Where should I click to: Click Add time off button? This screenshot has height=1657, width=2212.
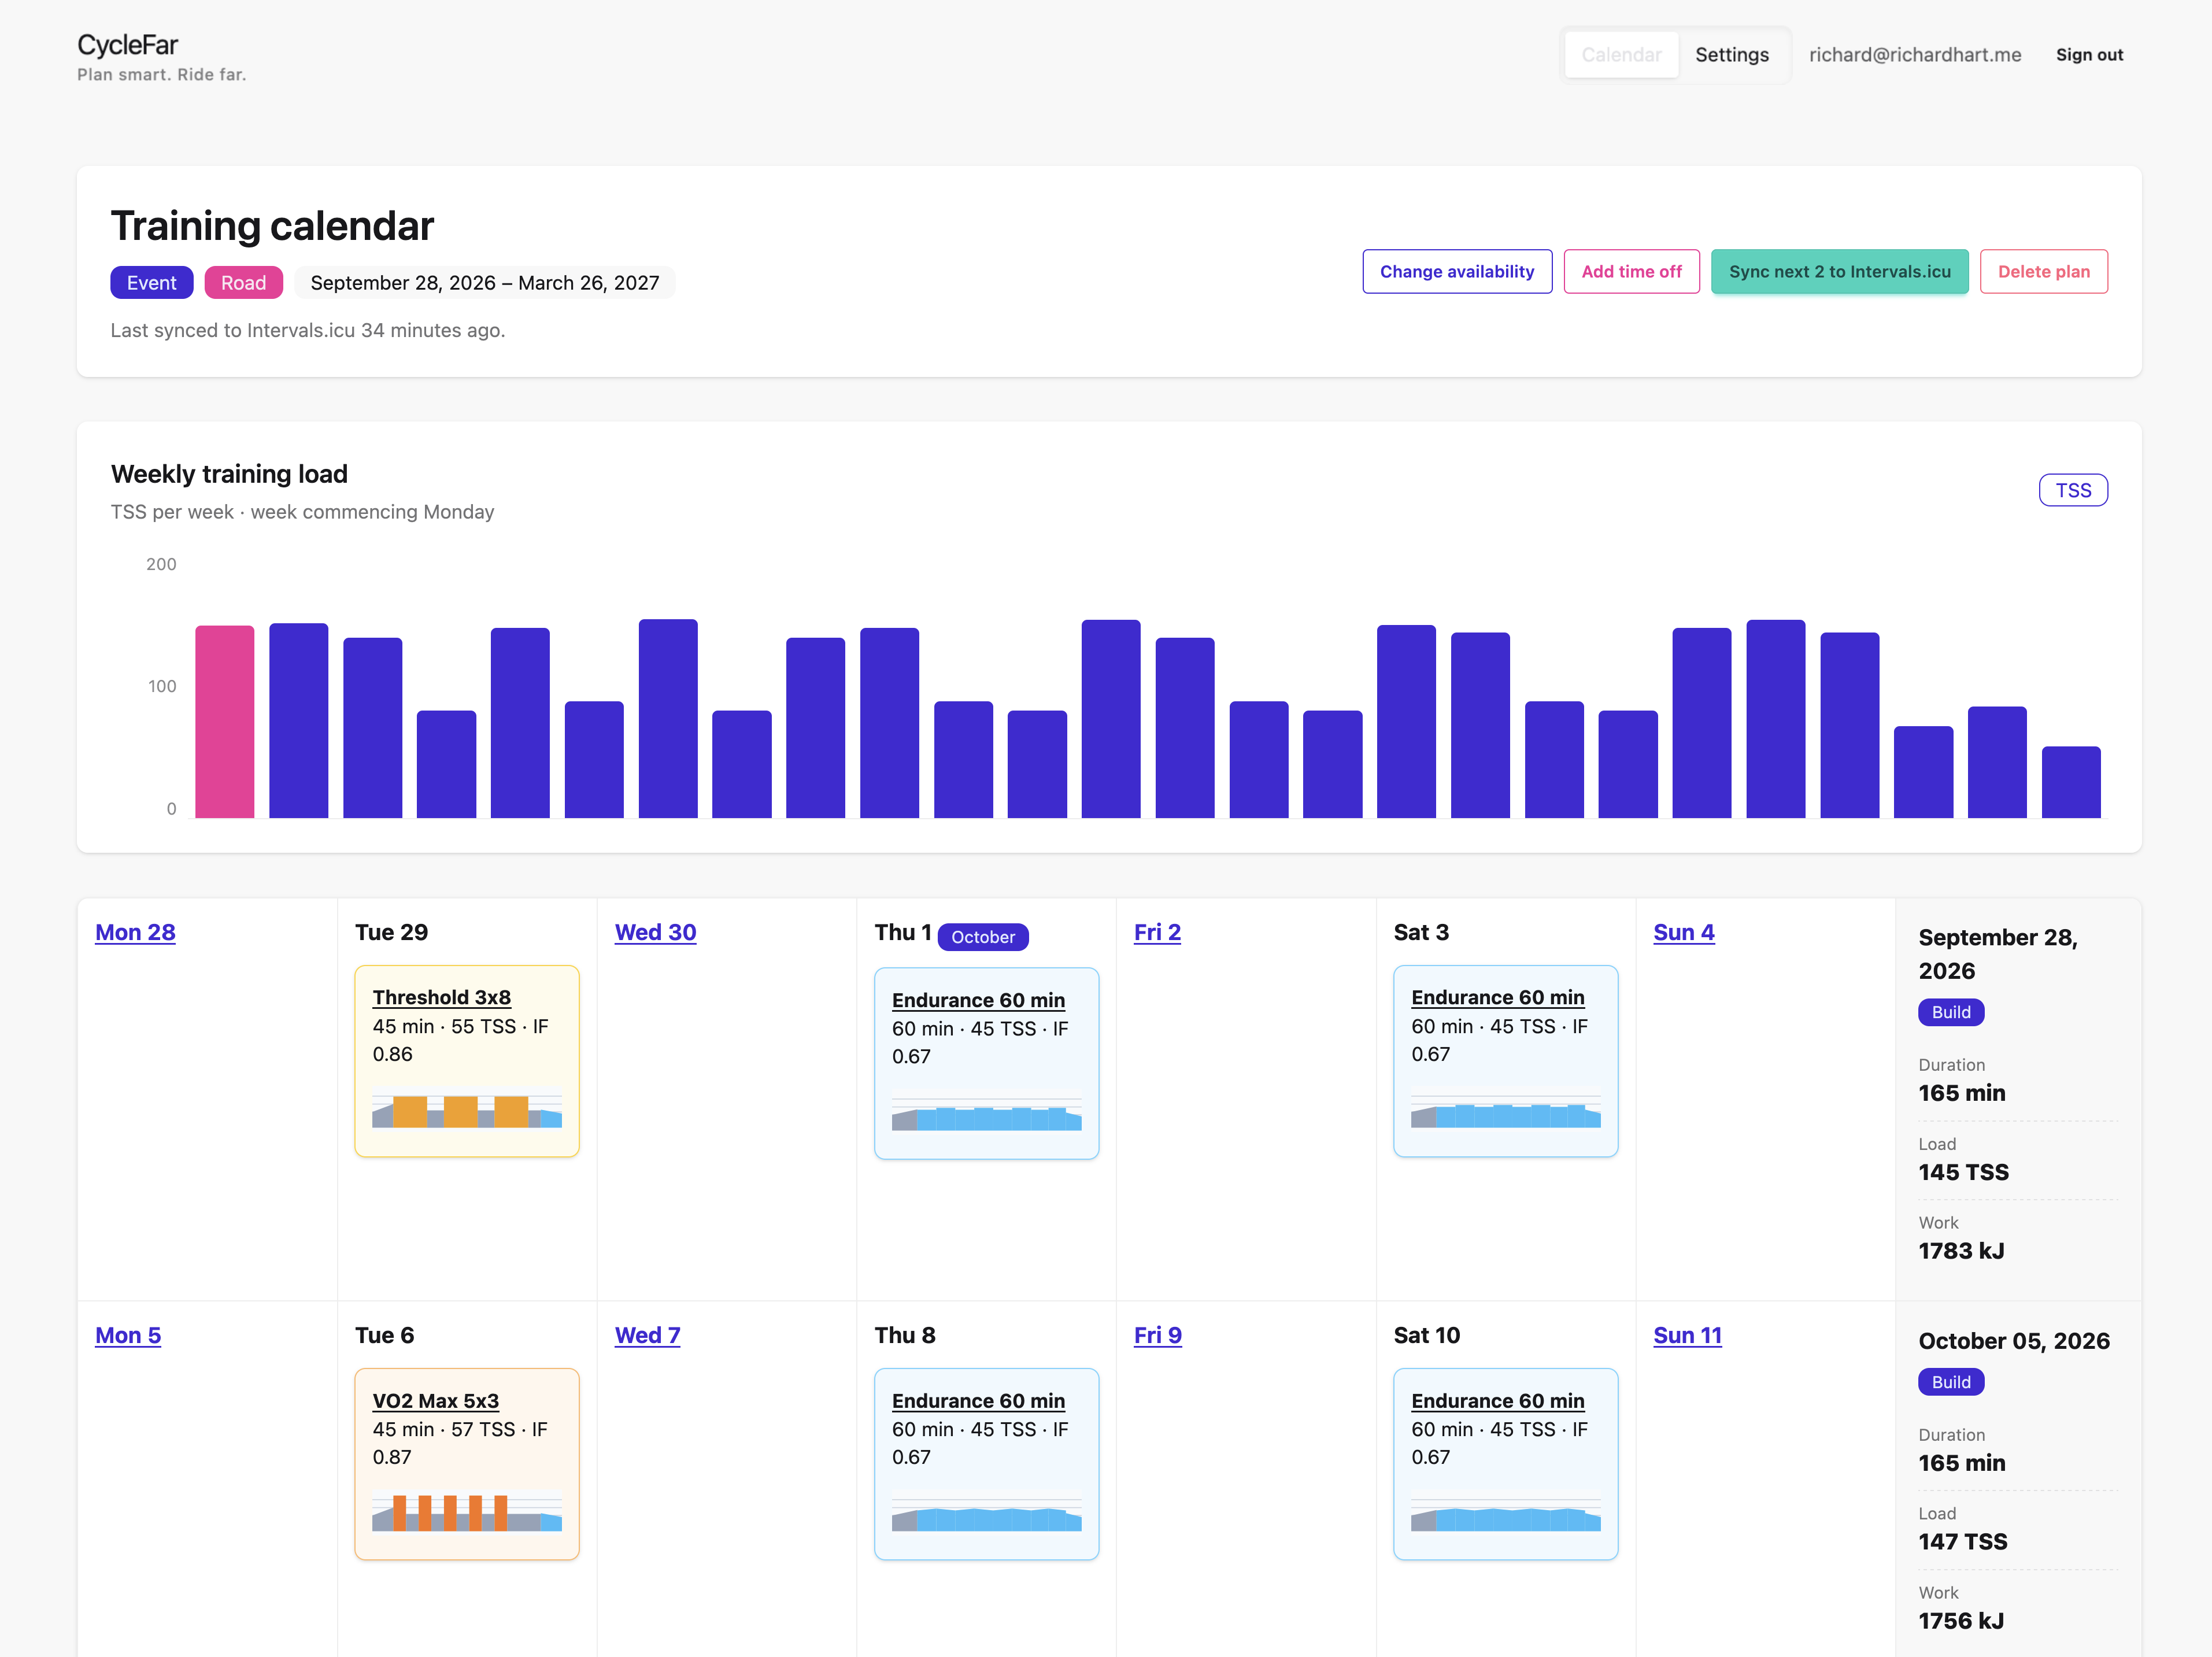click(x=1631, y=272)
